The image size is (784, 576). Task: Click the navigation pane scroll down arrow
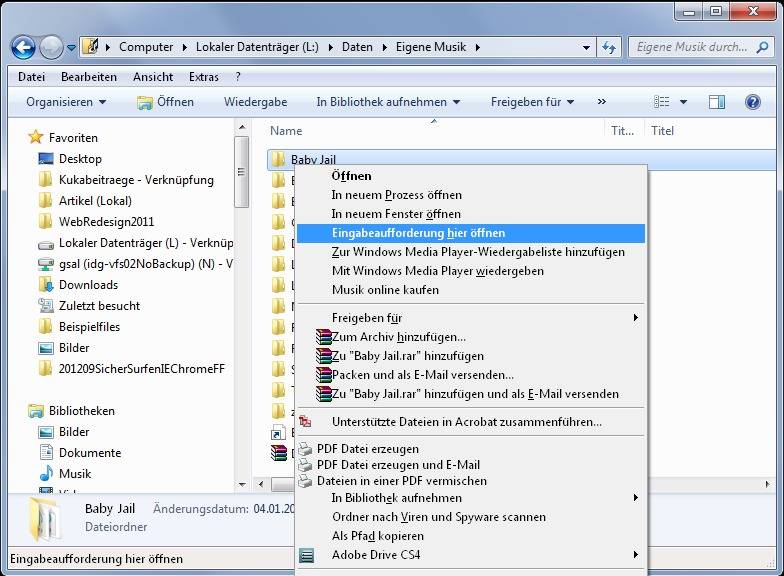242,484
